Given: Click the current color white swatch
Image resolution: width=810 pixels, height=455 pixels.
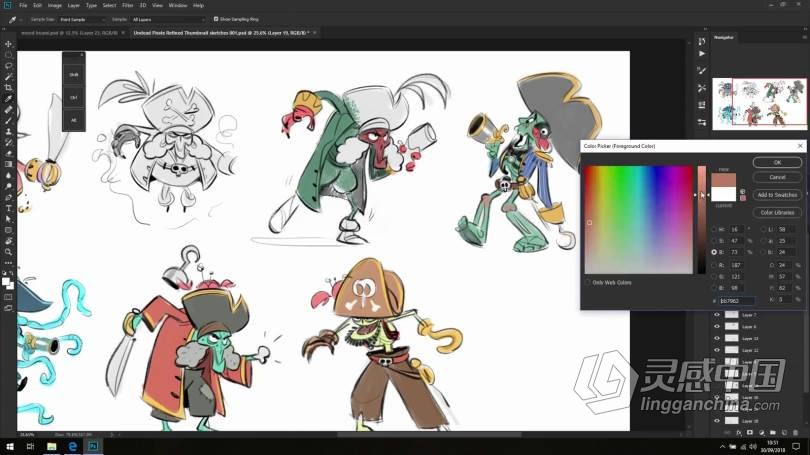Looking at the screenshot, I should (x=723, y=194).
